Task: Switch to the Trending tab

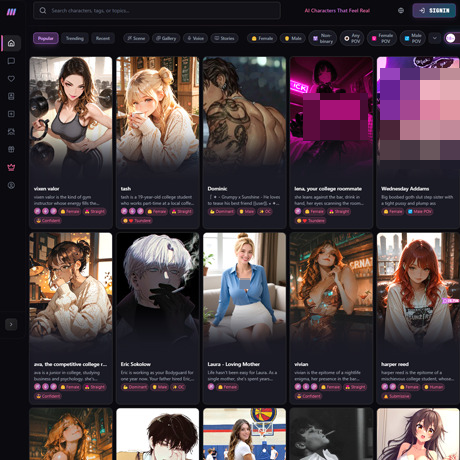Action: coord(75,38)
